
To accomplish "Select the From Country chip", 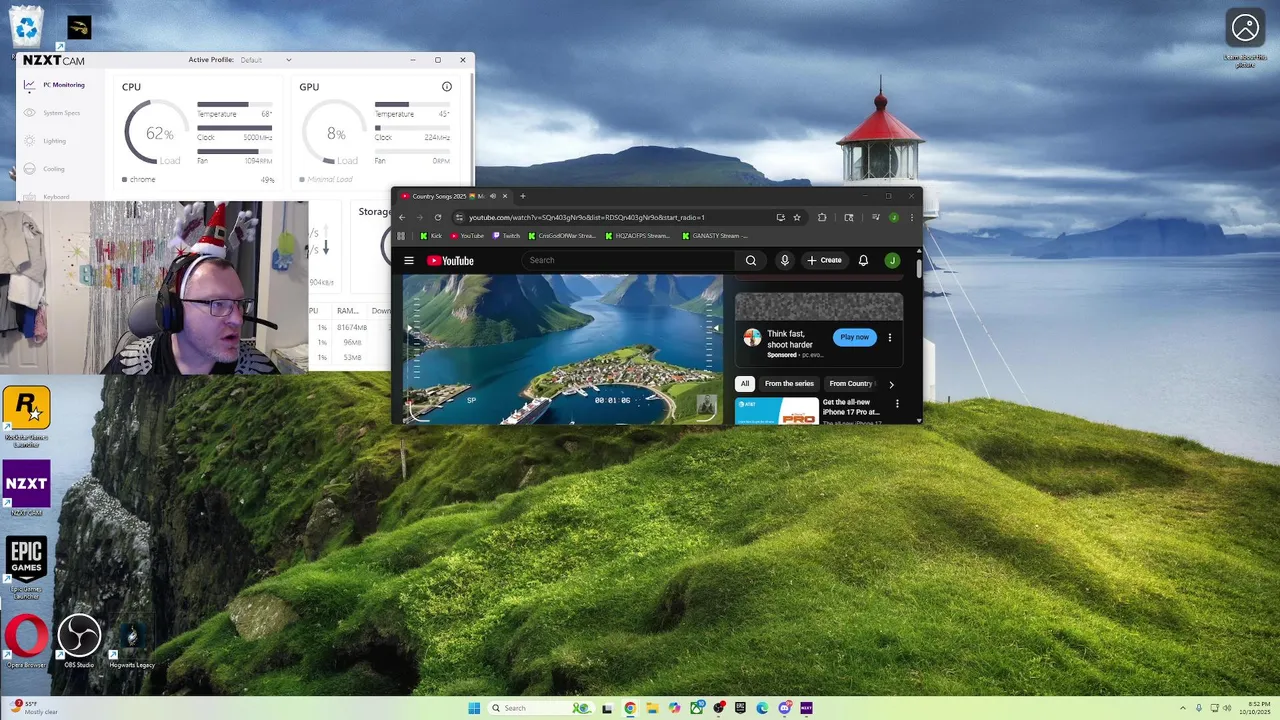I will (852, 384).
